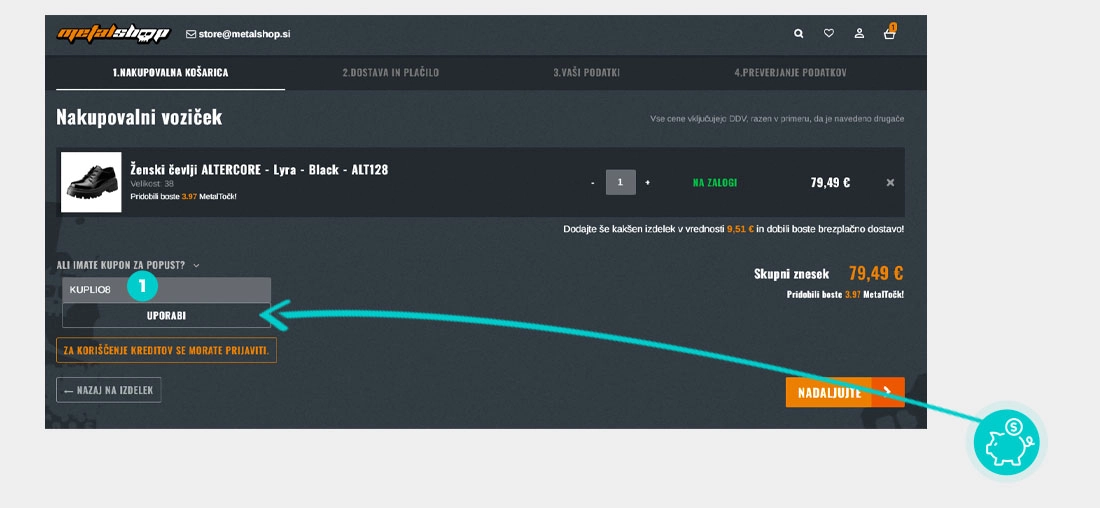Select the '4. Preverjanje podatkov' step
1100x508 pixels.
coord(791,73)
